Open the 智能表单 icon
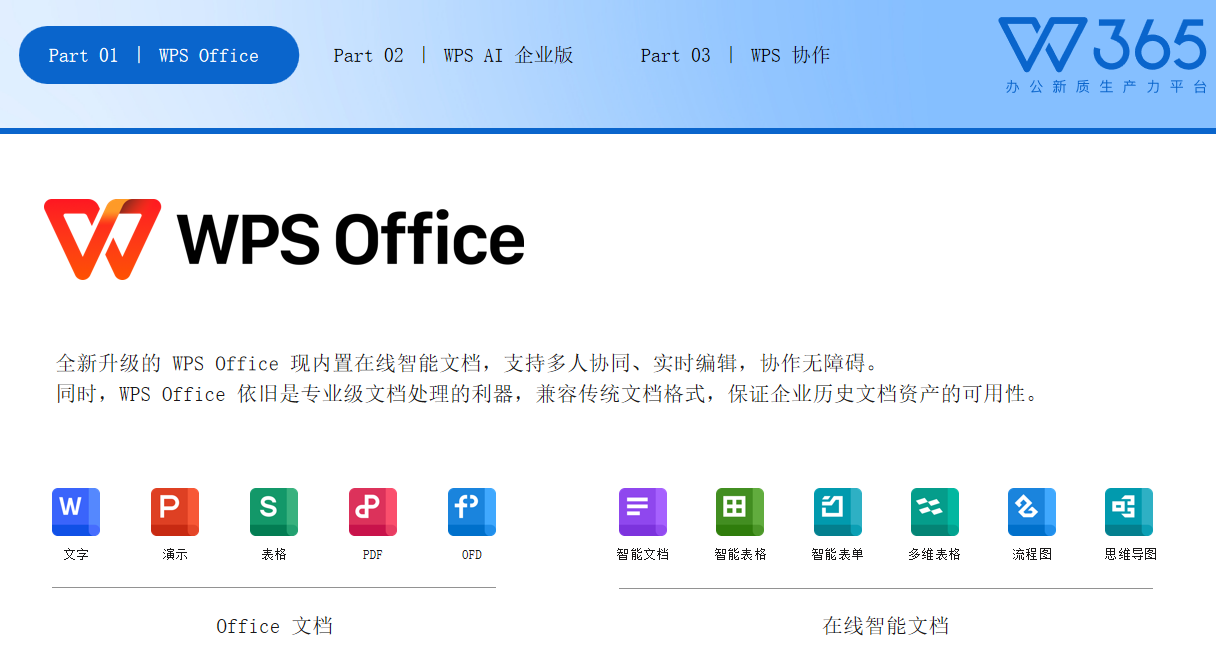Viewport: 1216px width, 649px height. point(838,512)
